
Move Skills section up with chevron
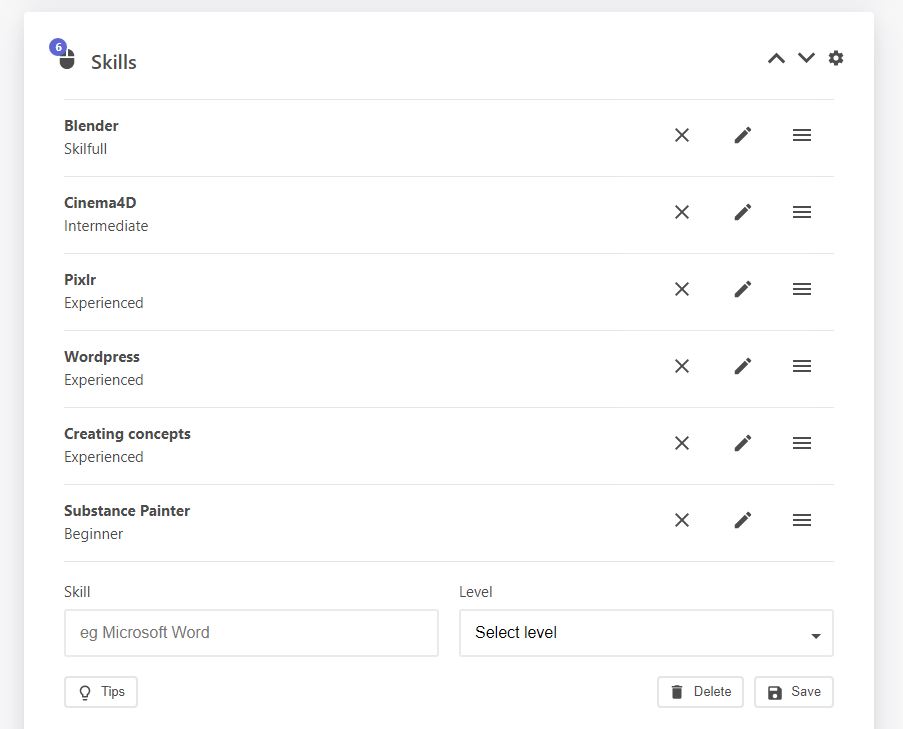click(776, 58)
